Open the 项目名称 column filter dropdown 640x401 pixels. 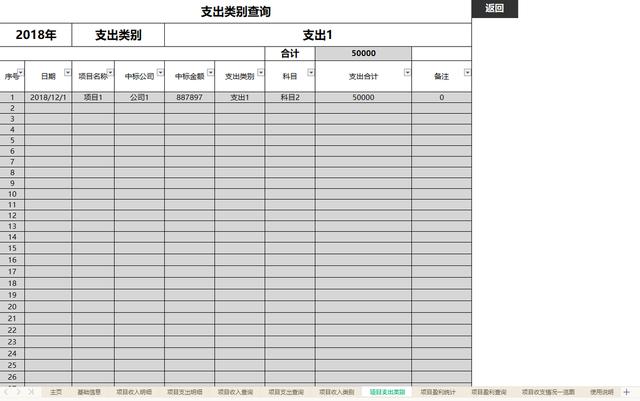click(110, 72)
